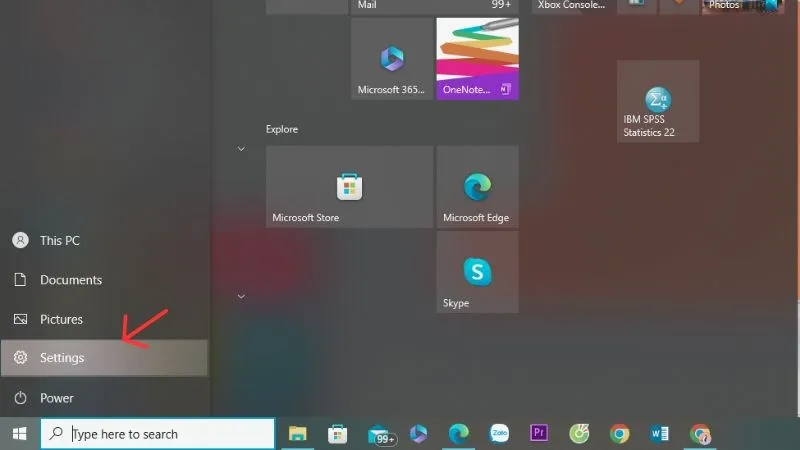This screenshot has height=450, width=800.
Task: Launch the Skype tile
Action: click(477, 272)
